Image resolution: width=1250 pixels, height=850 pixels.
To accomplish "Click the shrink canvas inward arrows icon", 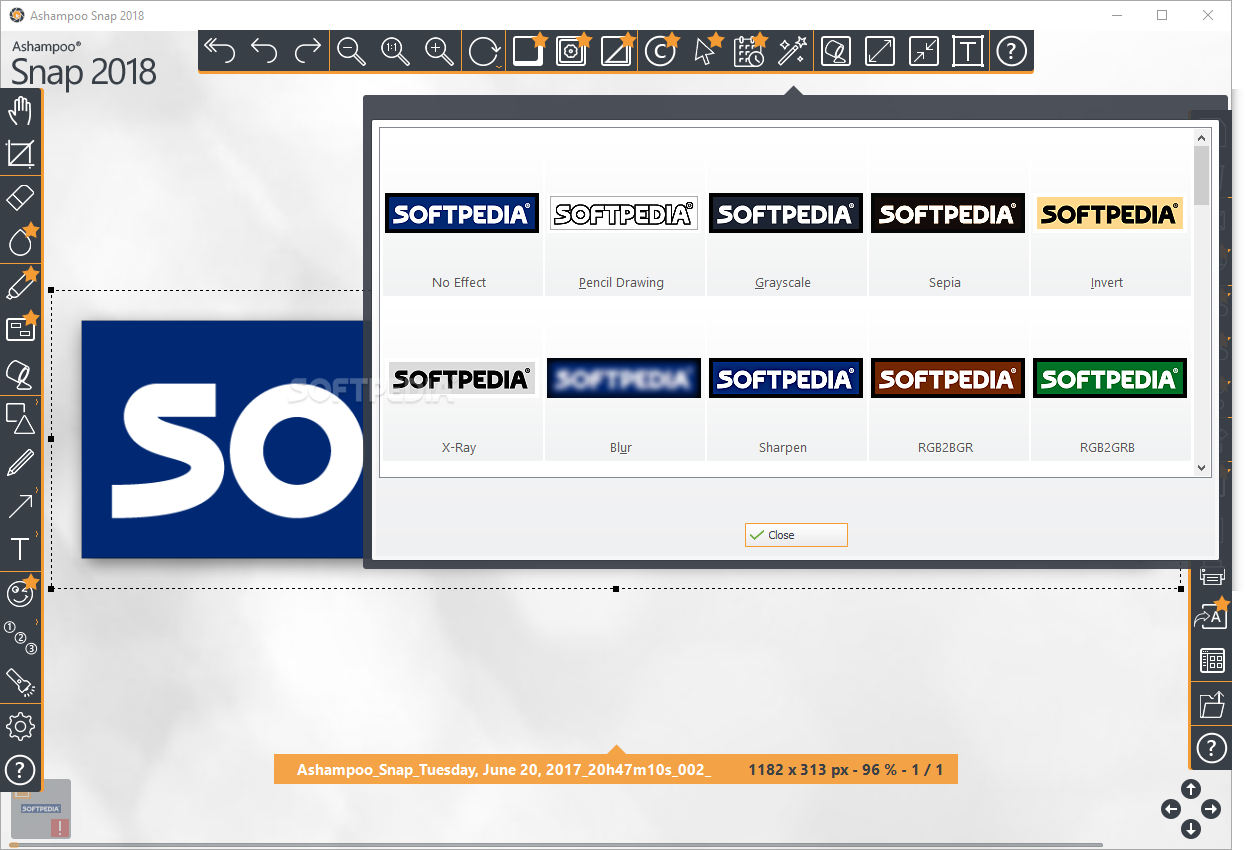I will coord(924,51).
